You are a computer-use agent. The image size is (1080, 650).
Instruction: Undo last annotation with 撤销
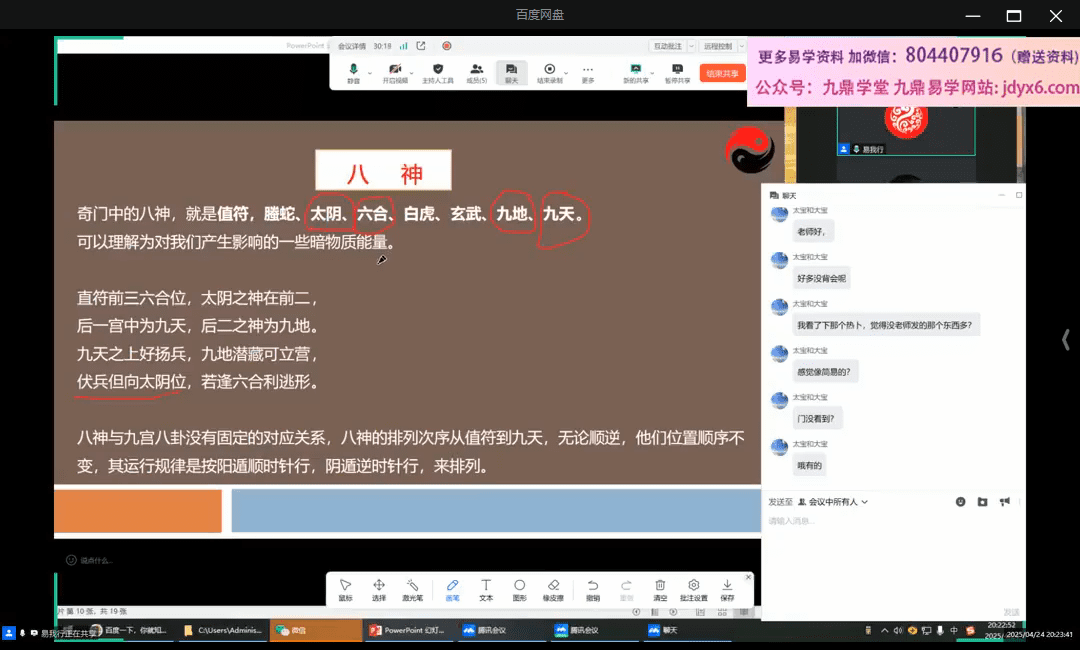point(592,589)
